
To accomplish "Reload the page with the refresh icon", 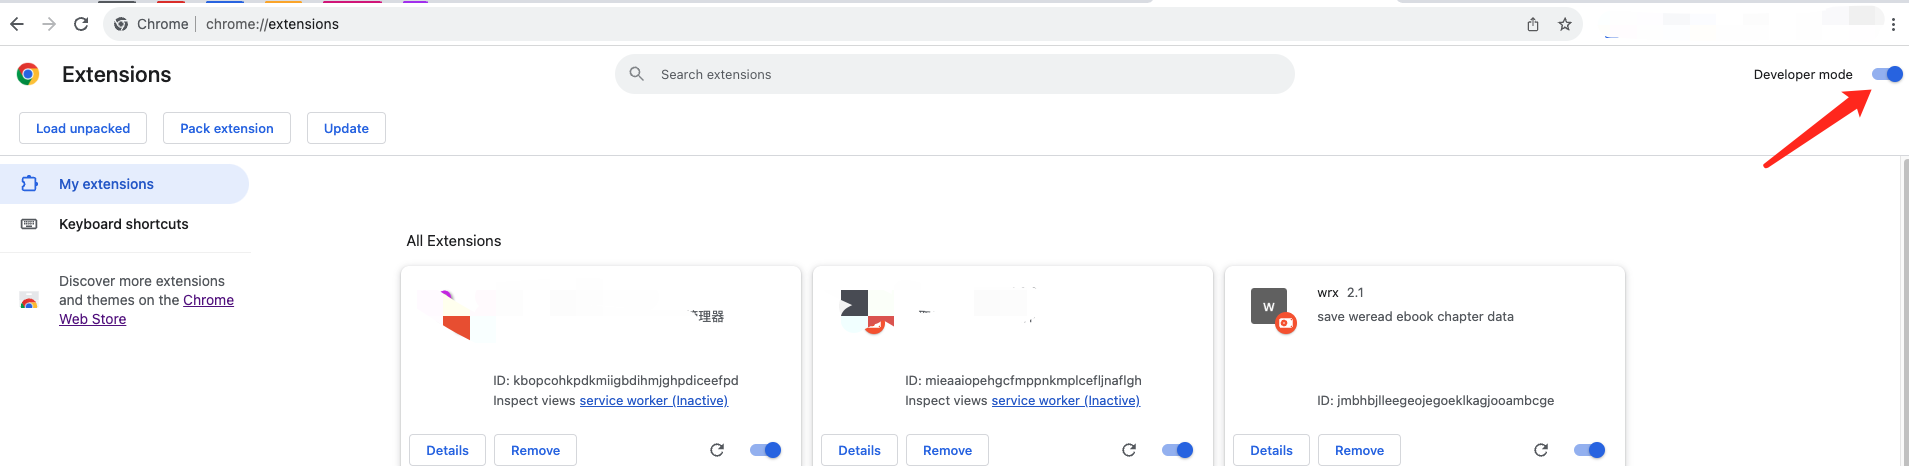I will click(x=81, y=24).
